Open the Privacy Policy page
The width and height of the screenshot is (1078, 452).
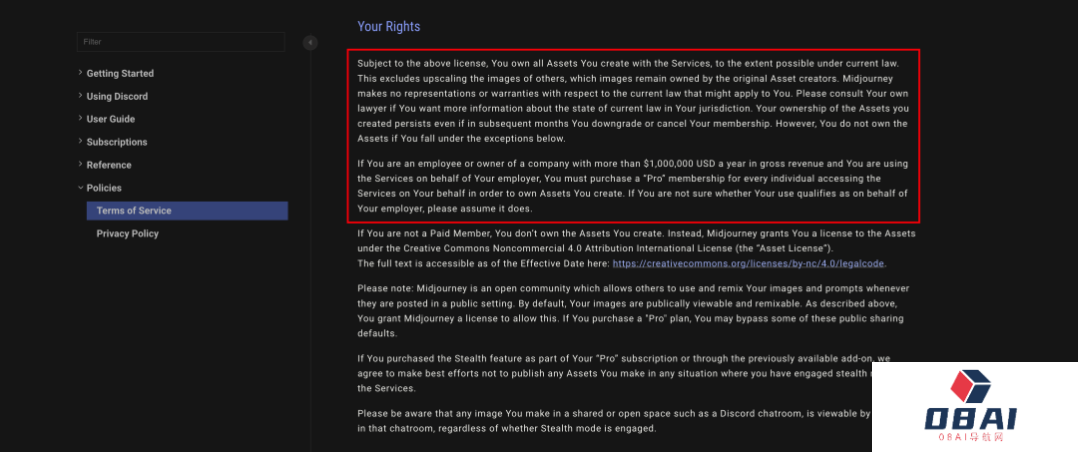click(127, 234)
